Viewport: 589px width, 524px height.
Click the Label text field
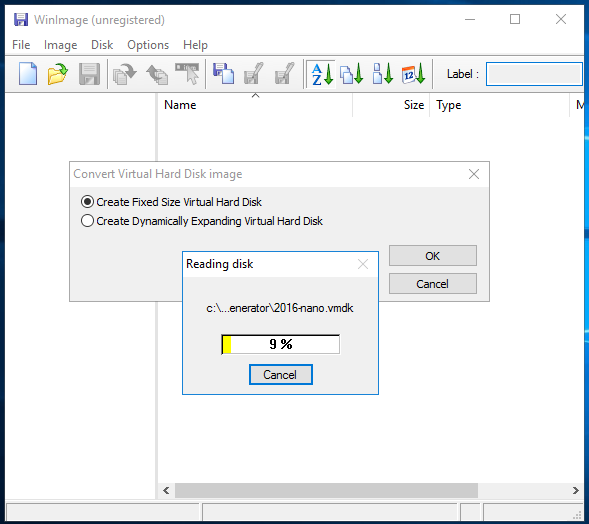click(535, 74)
